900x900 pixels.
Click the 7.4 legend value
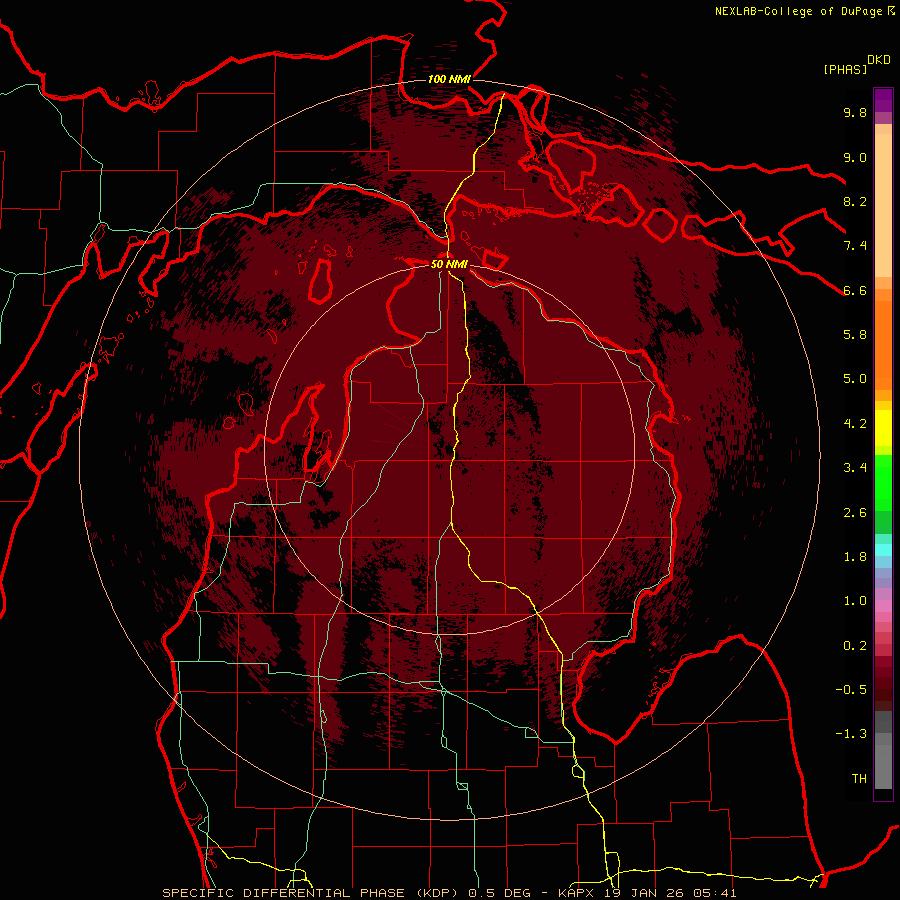(855, 246)
